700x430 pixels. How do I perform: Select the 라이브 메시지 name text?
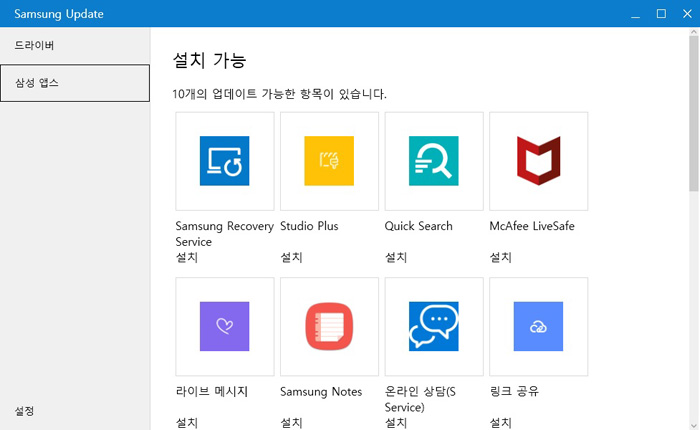pyautogui.click(x=212, y=392)
